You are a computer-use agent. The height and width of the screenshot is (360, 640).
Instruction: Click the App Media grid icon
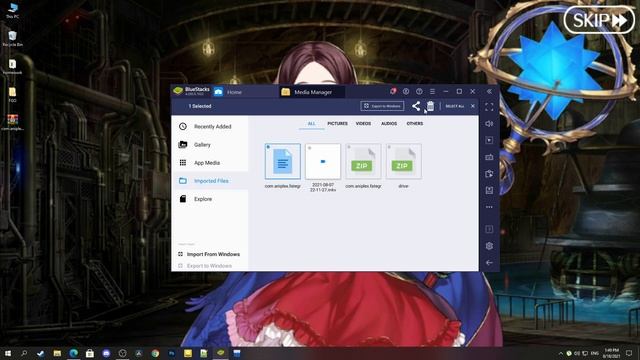[x=183, y=162]
